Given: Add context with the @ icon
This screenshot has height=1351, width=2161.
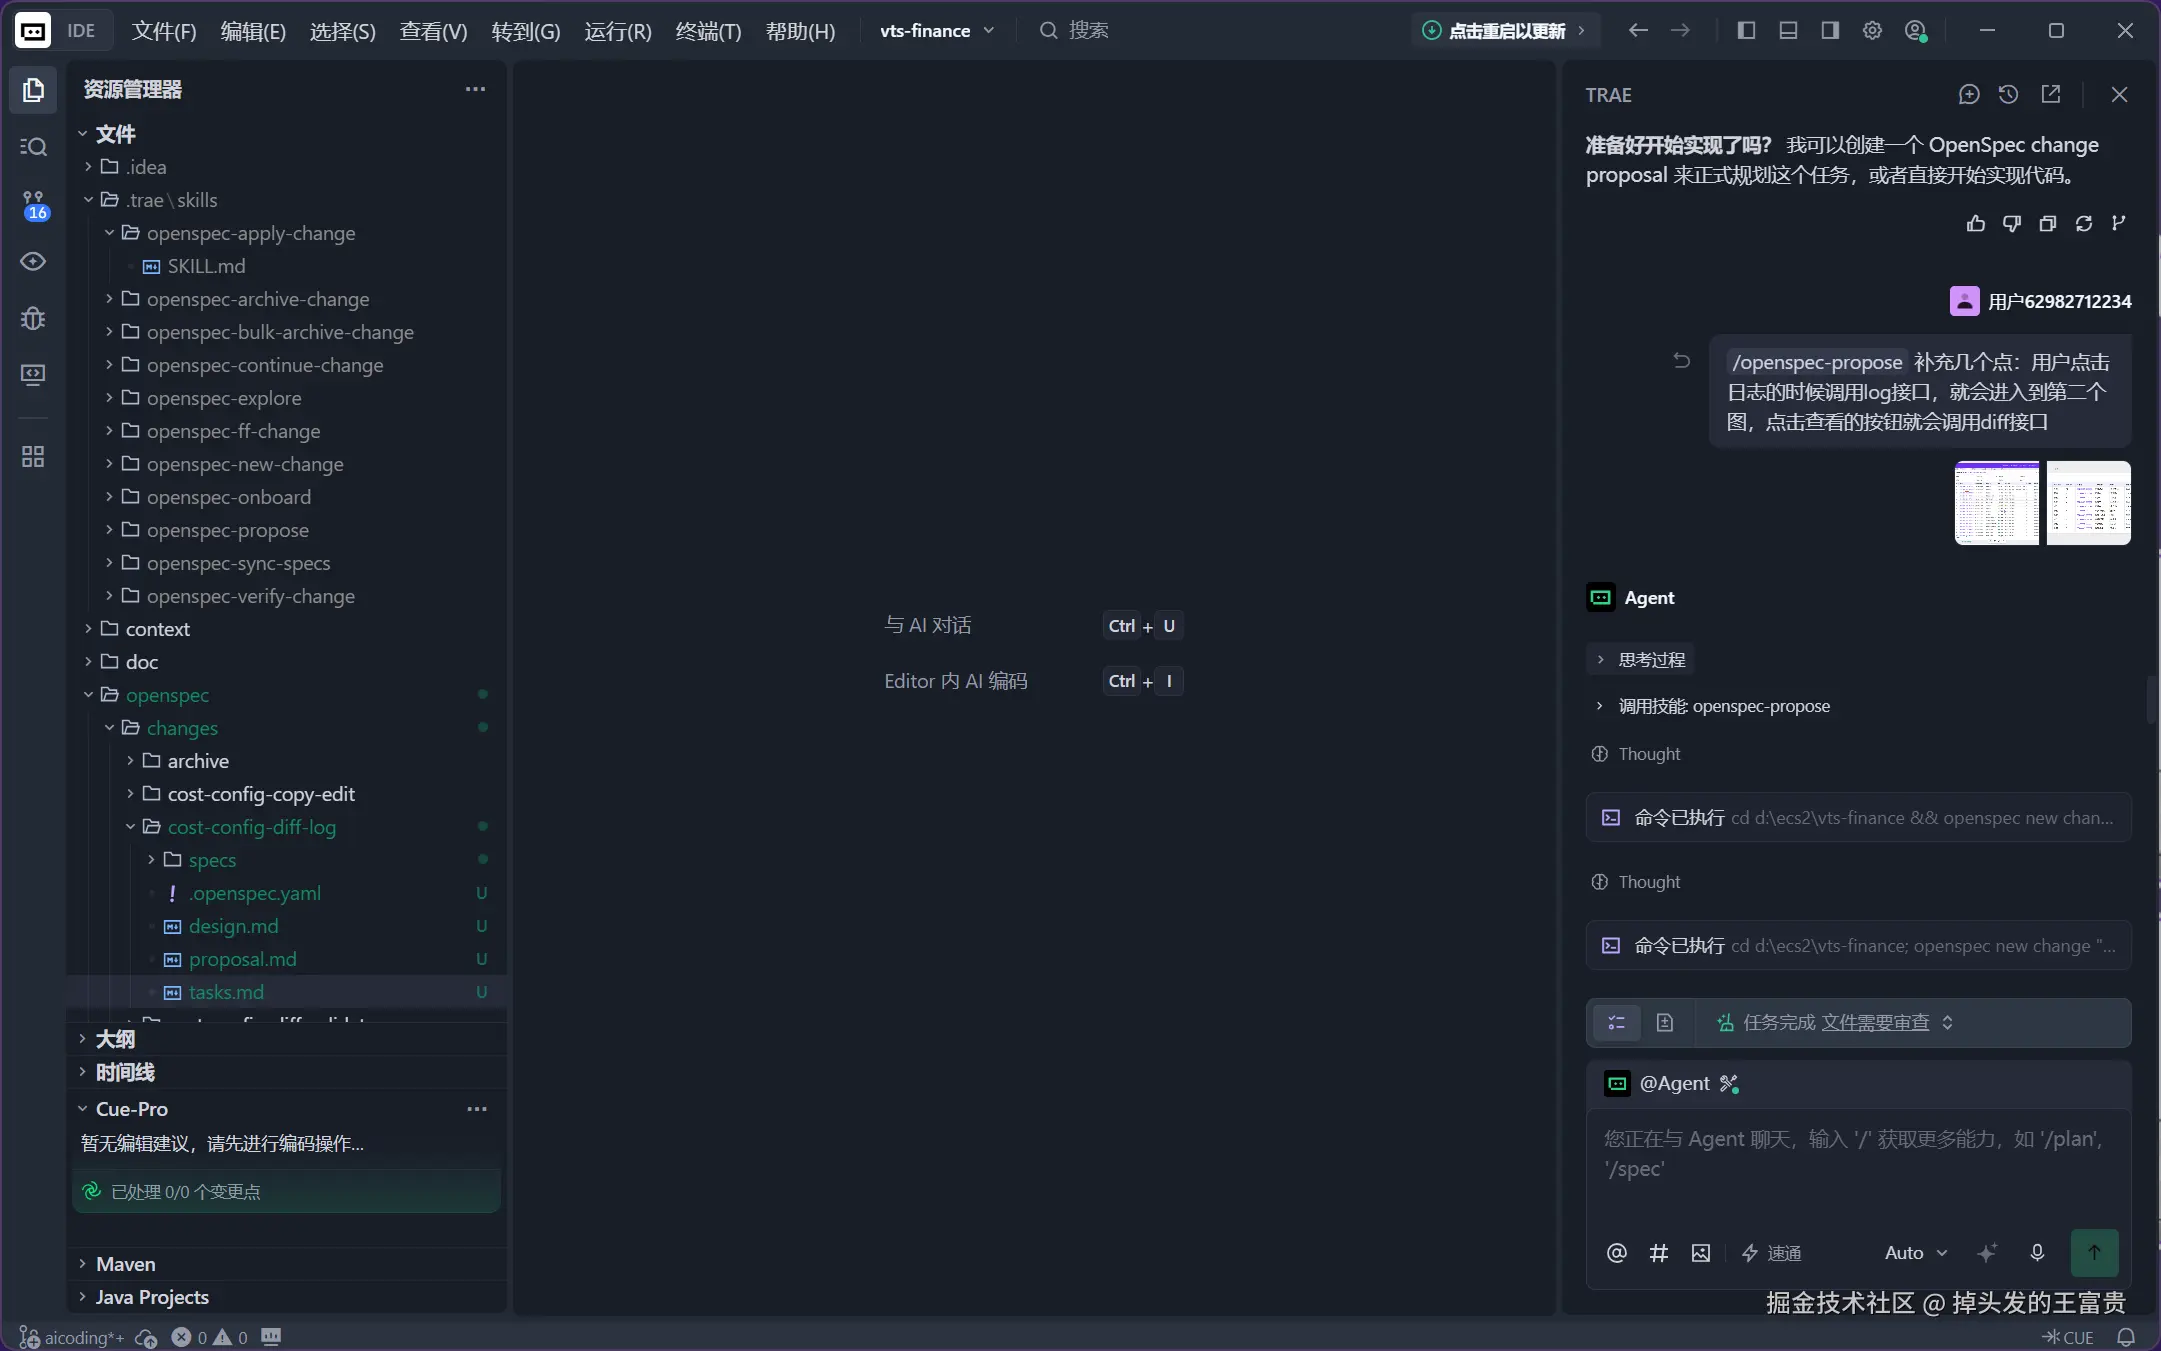Looking at the screenshot, I should [x=1616, y=1253].
